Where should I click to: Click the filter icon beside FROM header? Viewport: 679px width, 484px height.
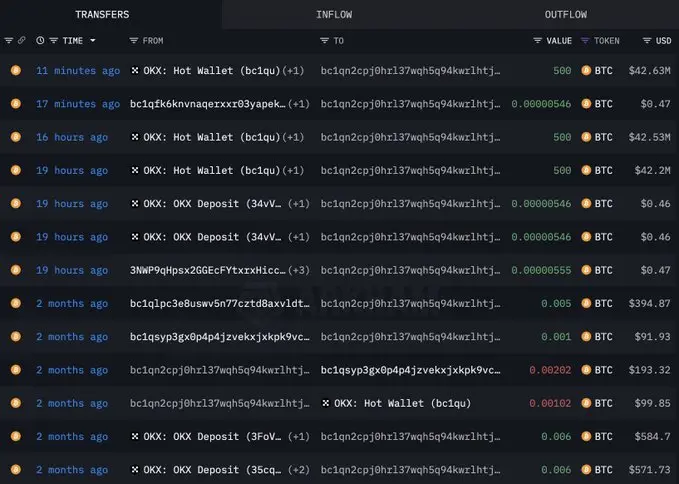tap(134, 41)
